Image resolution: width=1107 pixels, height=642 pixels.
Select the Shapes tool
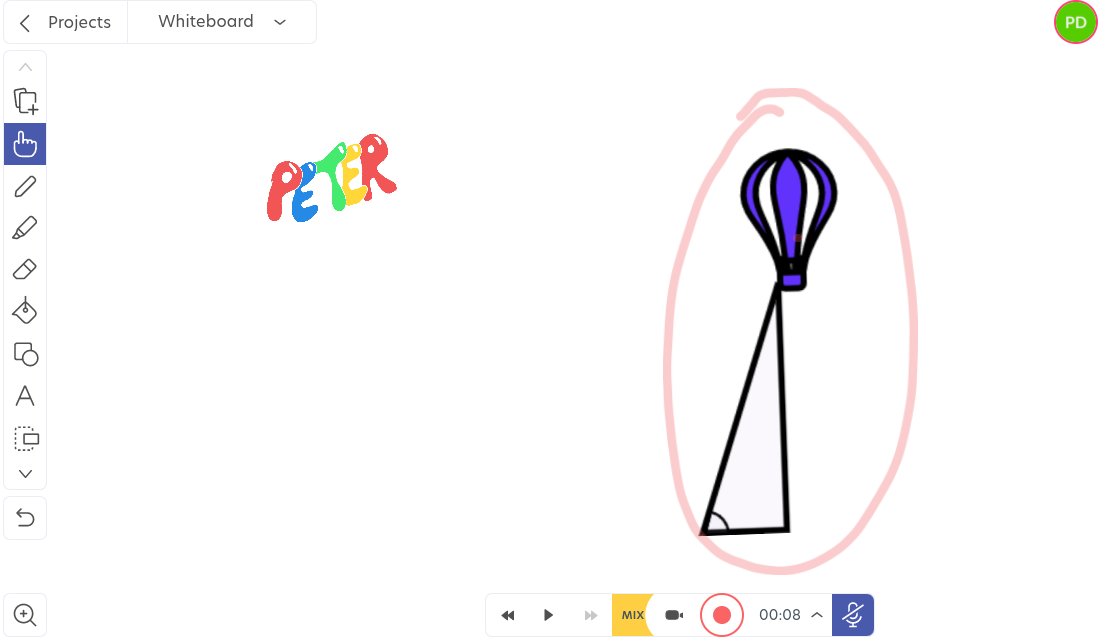(25, 354)
